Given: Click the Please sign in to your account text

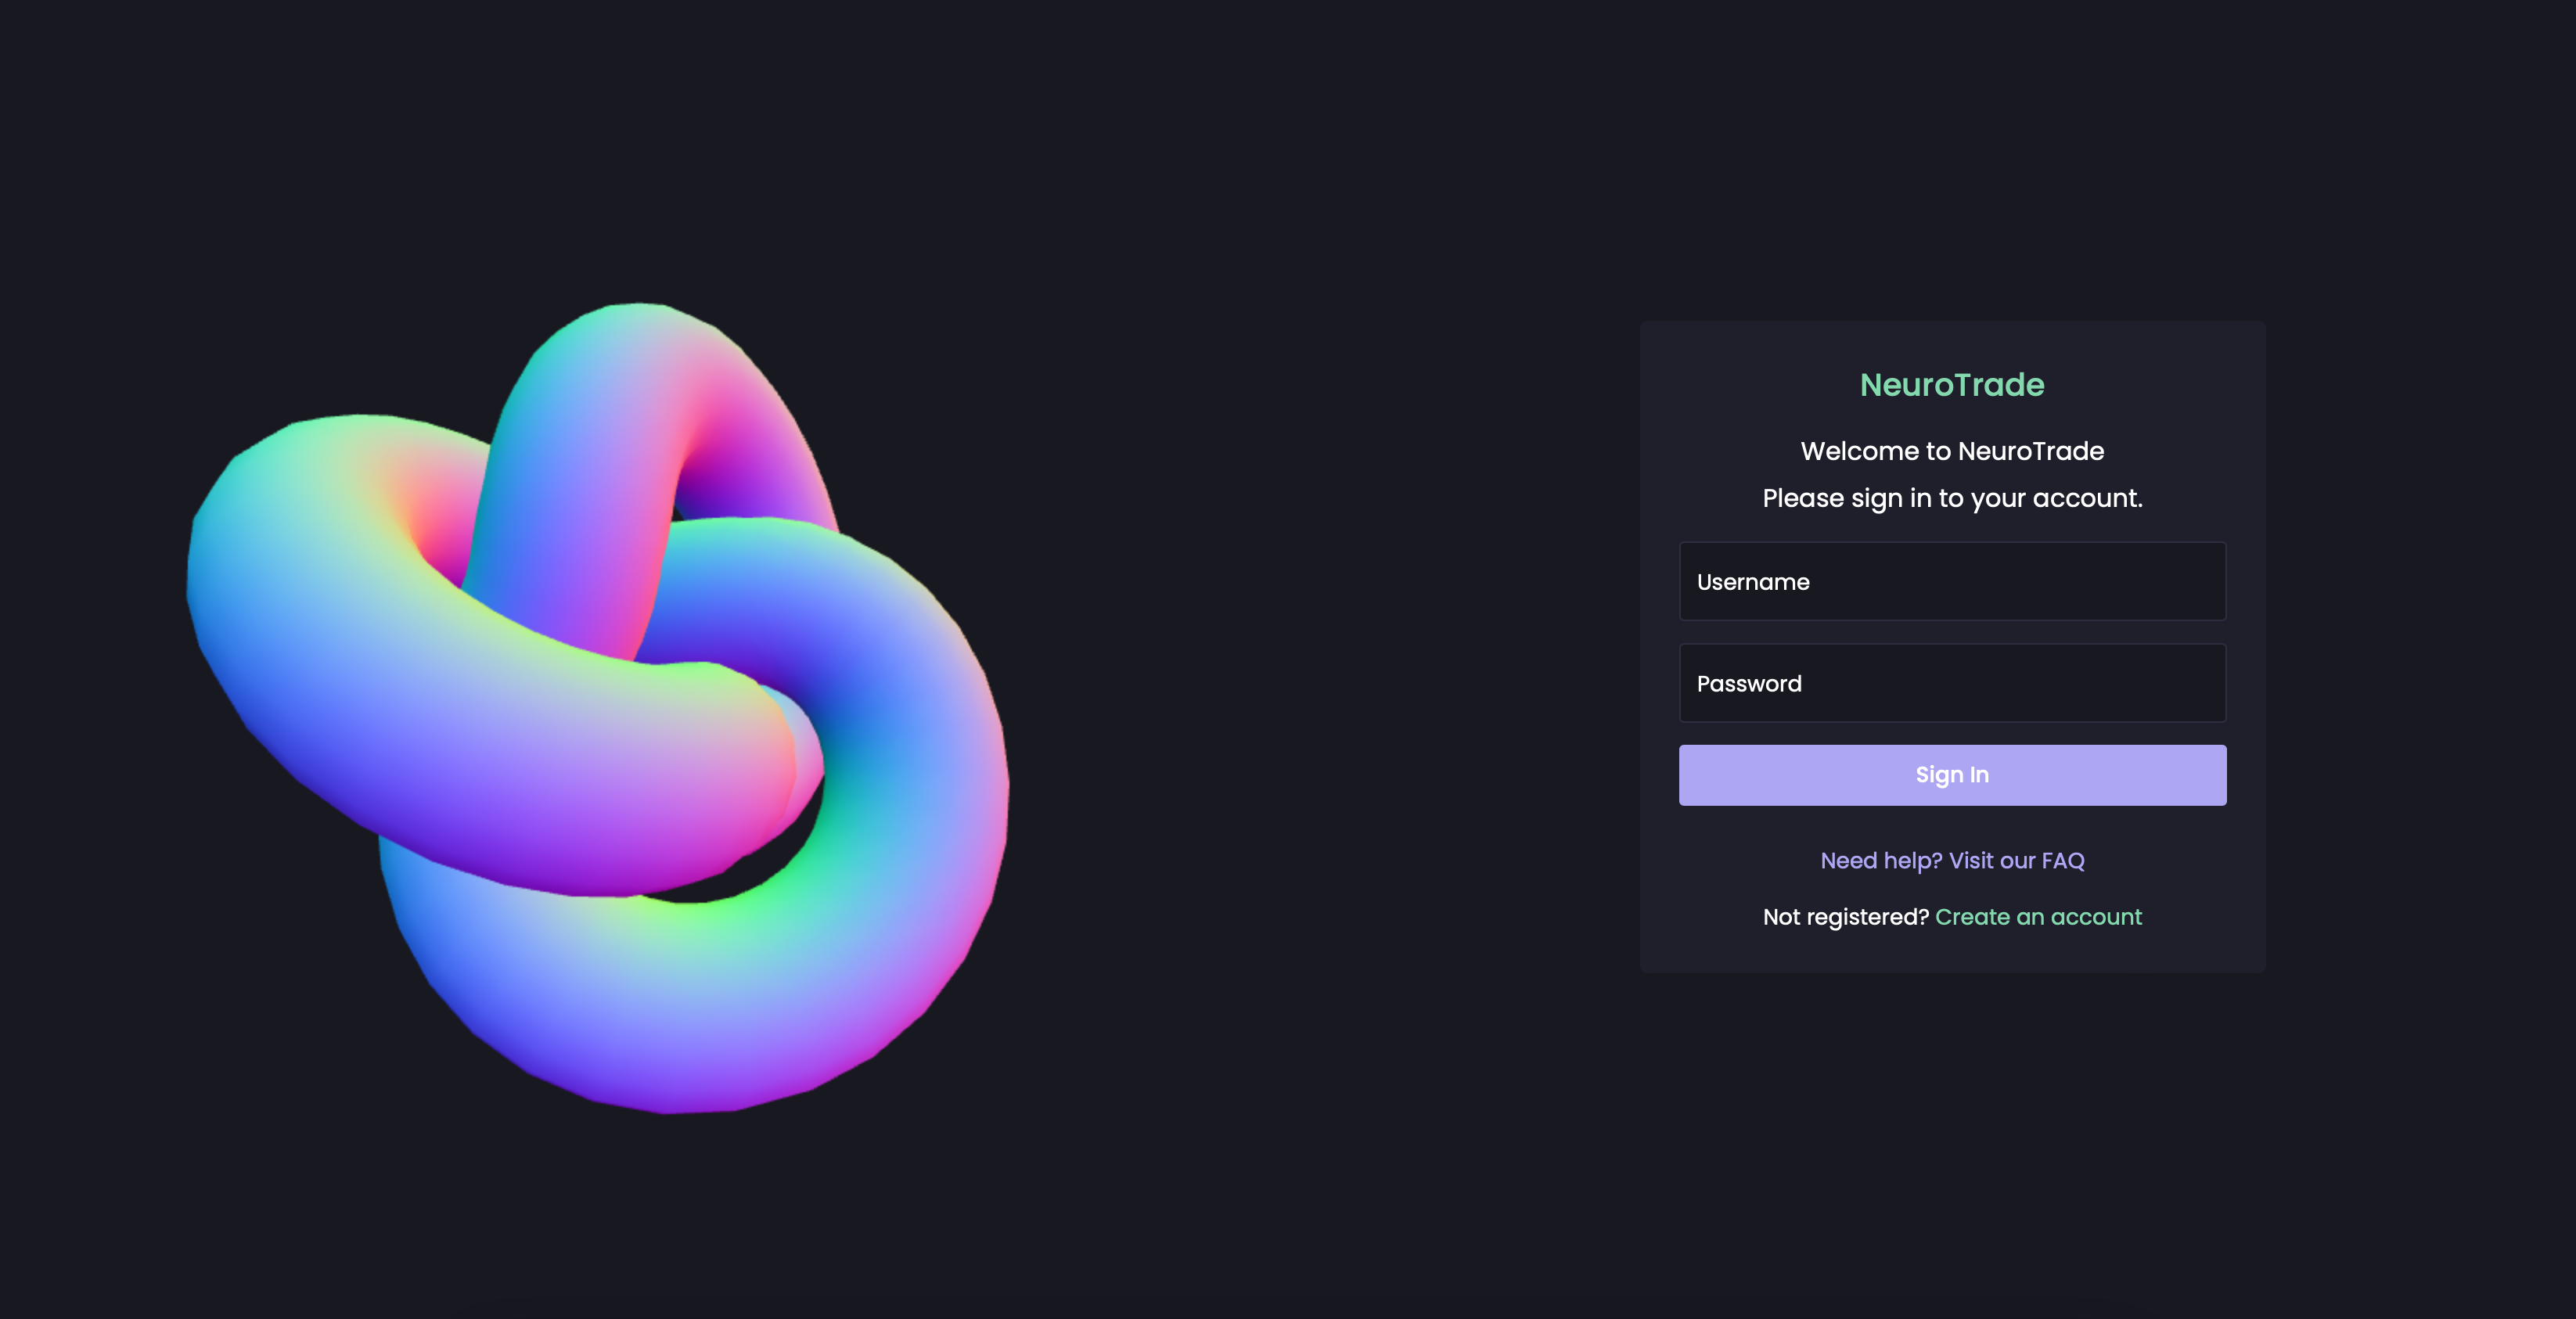Looking at the screenshot, I should (1952, 498).
